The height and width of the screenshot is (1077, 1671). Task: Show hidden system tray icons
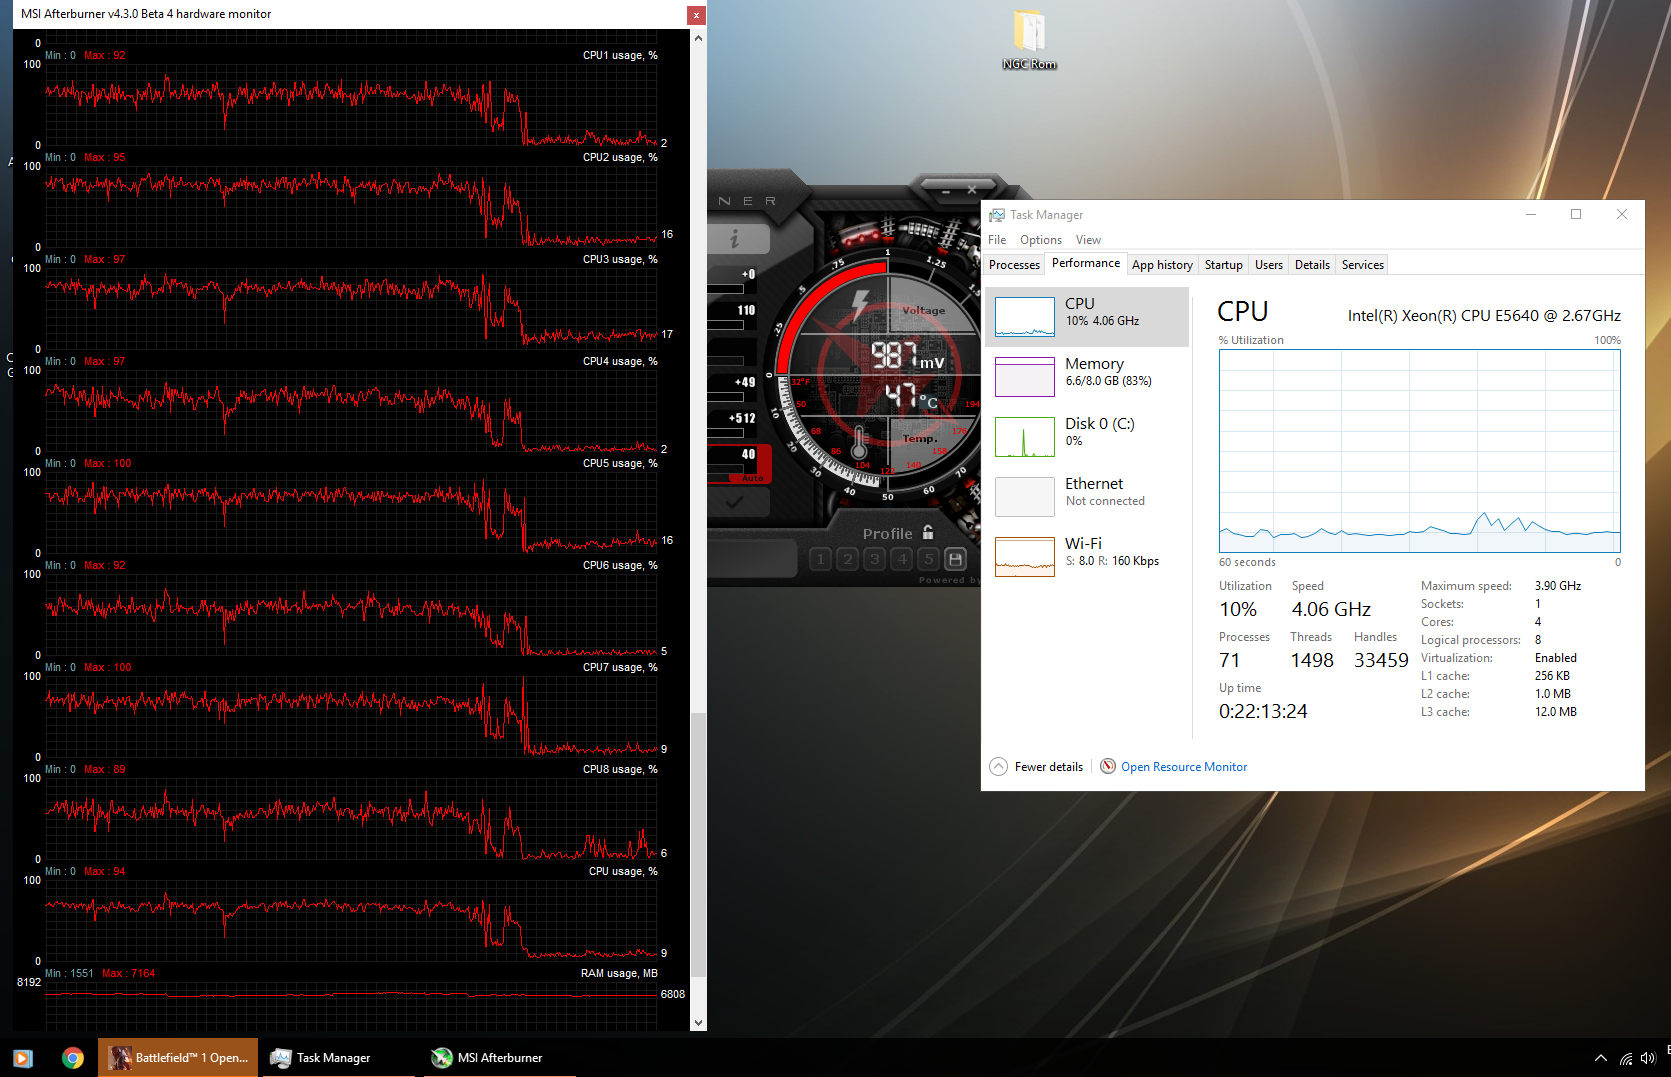1600,1058
